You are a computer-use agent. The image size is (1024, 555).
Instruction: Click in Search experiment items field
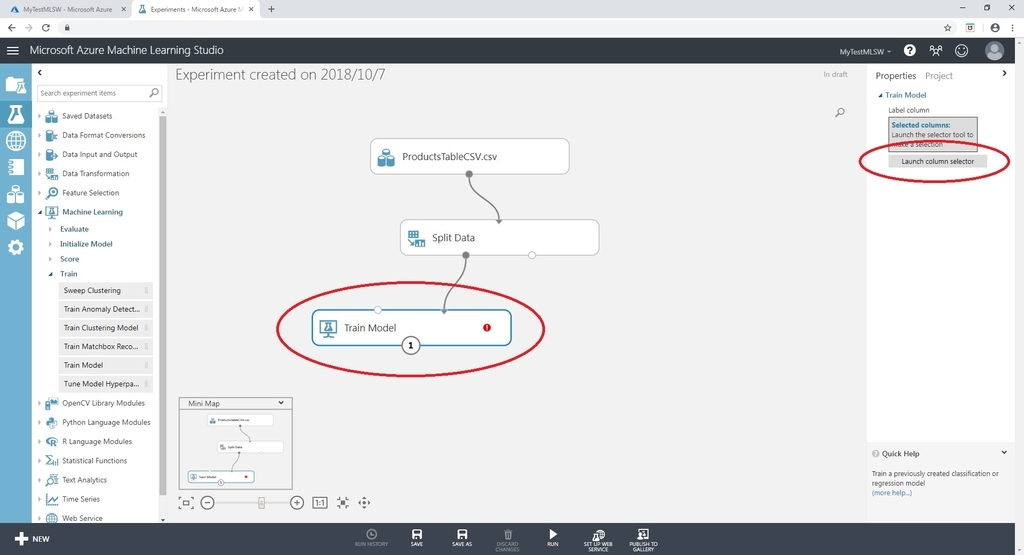click(x=93, y=93)
